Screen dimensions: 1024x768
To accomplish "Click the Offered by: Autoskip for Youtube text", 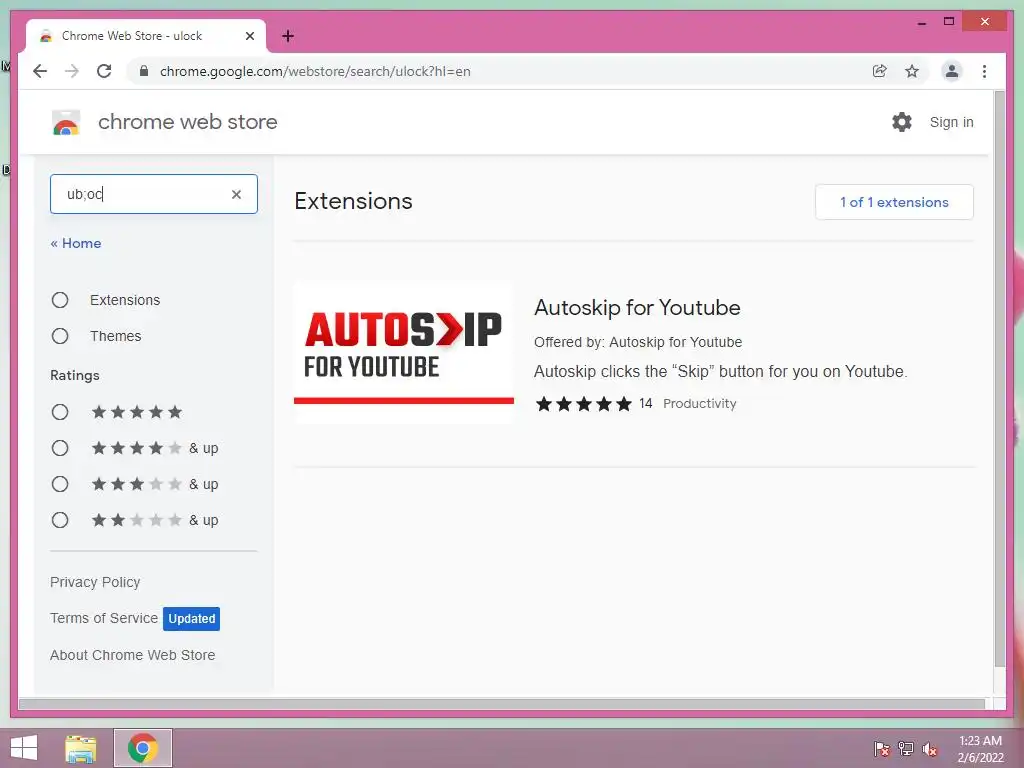I will coord(638,342).
